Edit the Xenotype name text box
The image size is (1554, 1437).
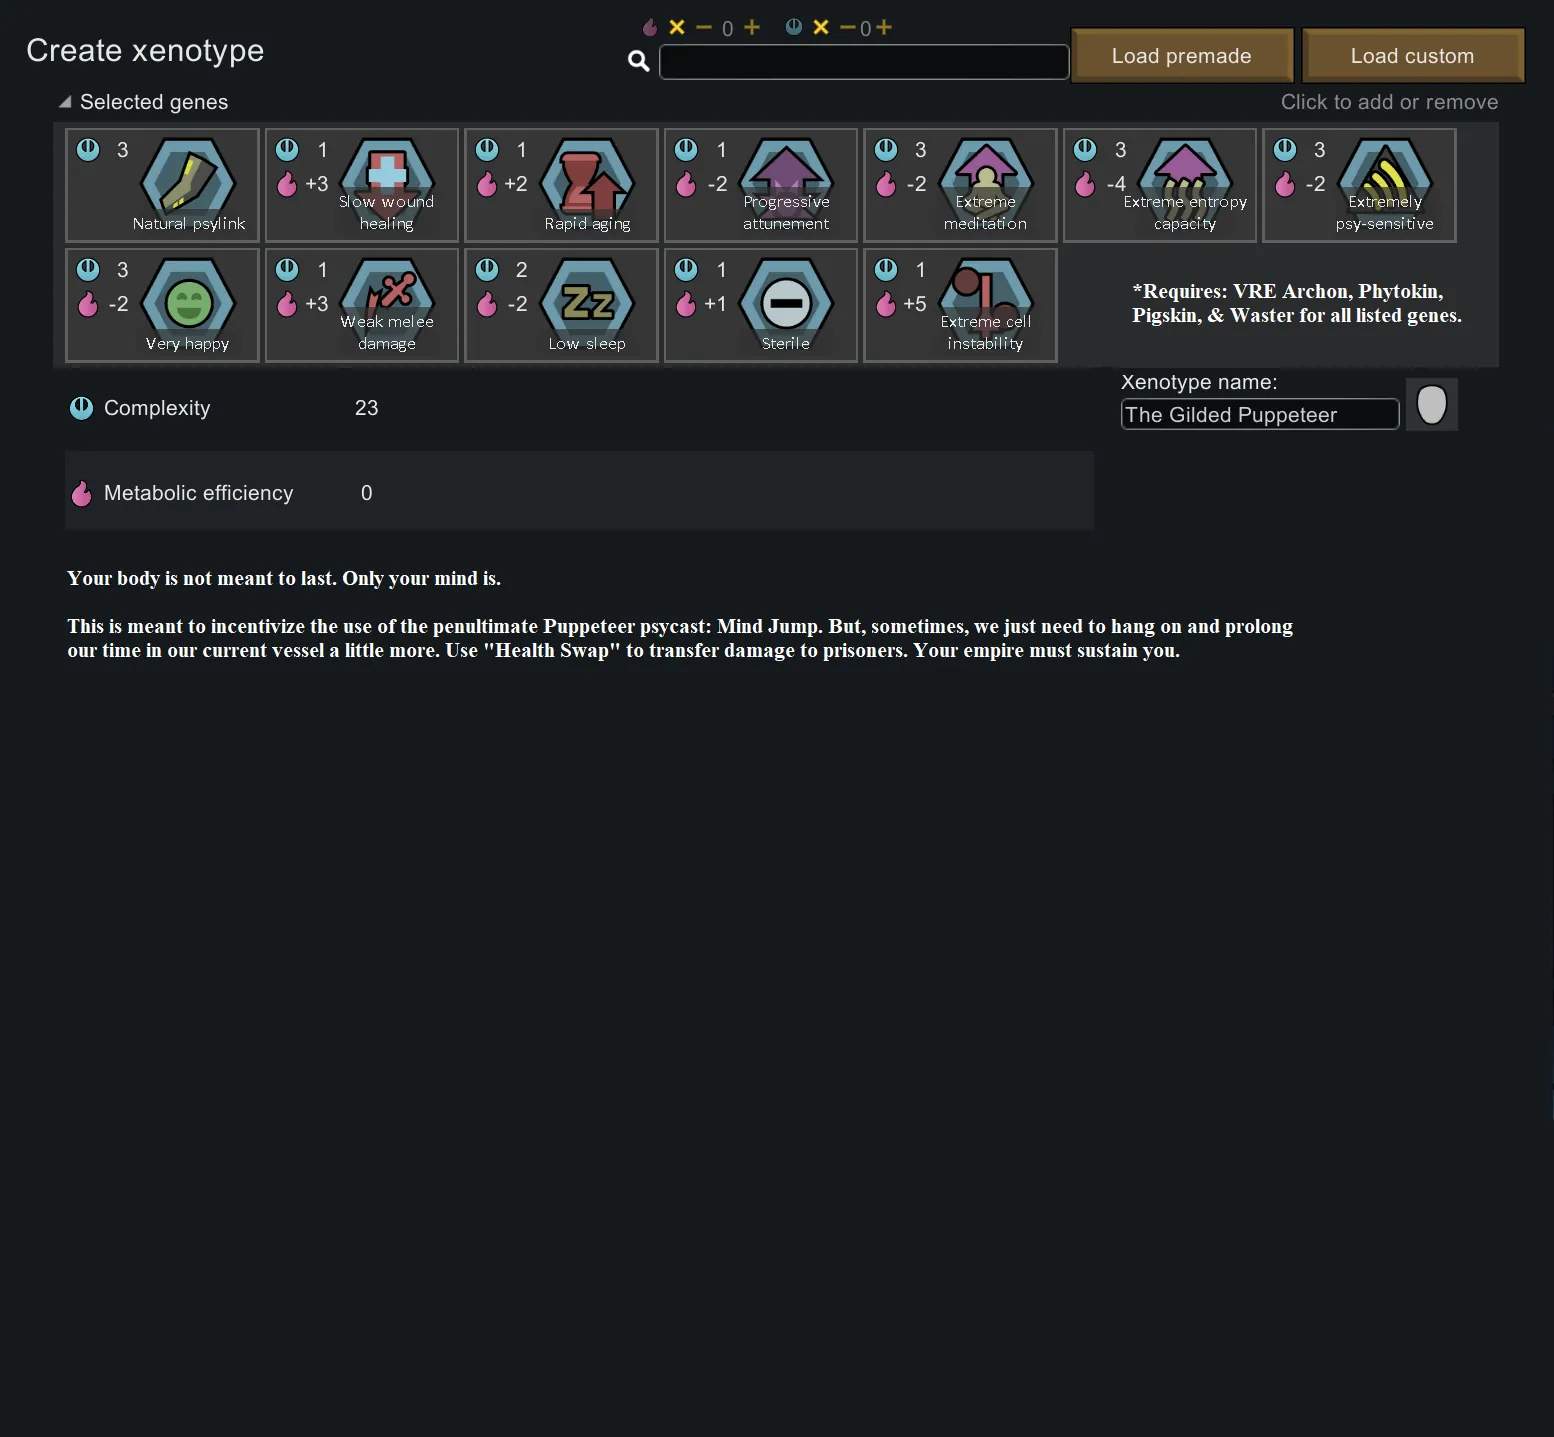tap(1259, 415)
